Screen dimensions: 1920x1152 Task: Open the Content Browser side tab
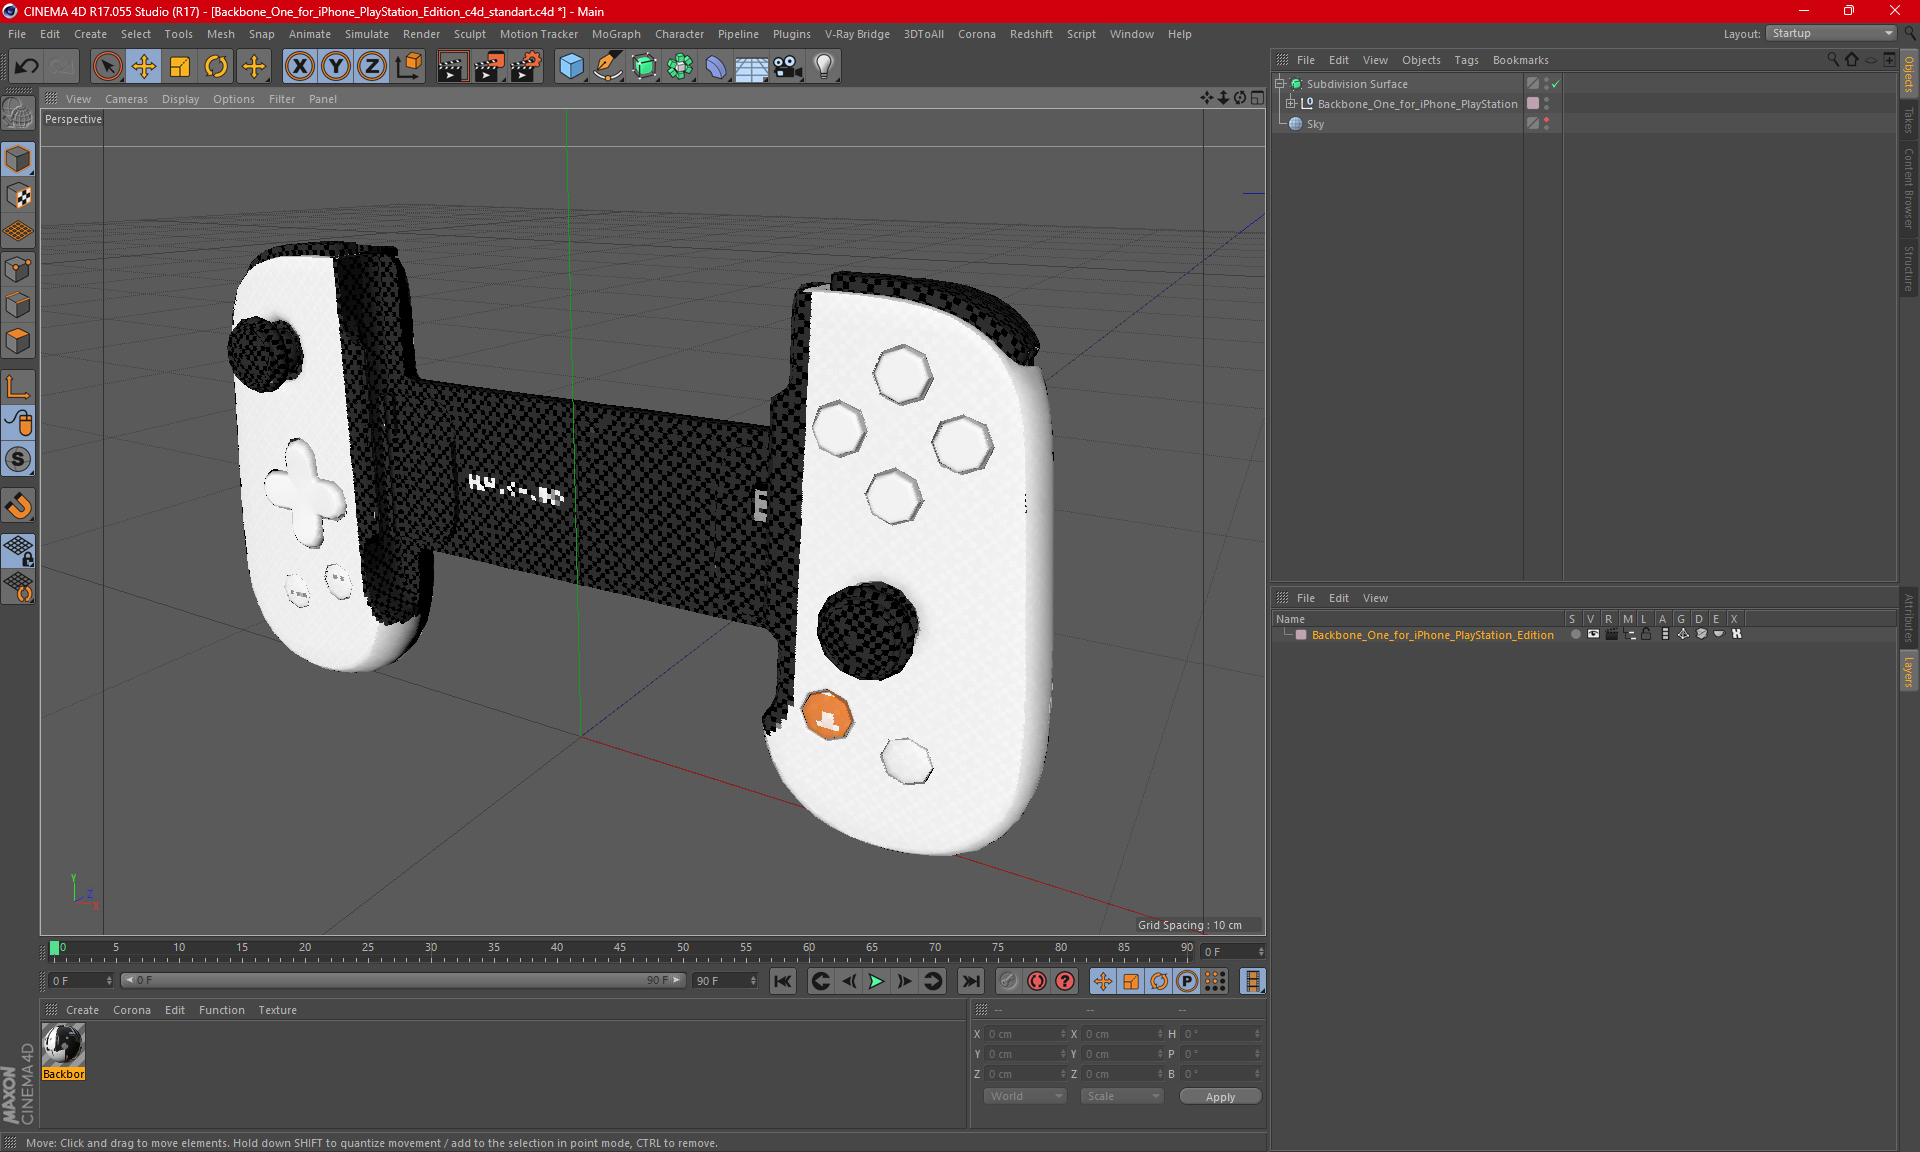(1908, 188)
